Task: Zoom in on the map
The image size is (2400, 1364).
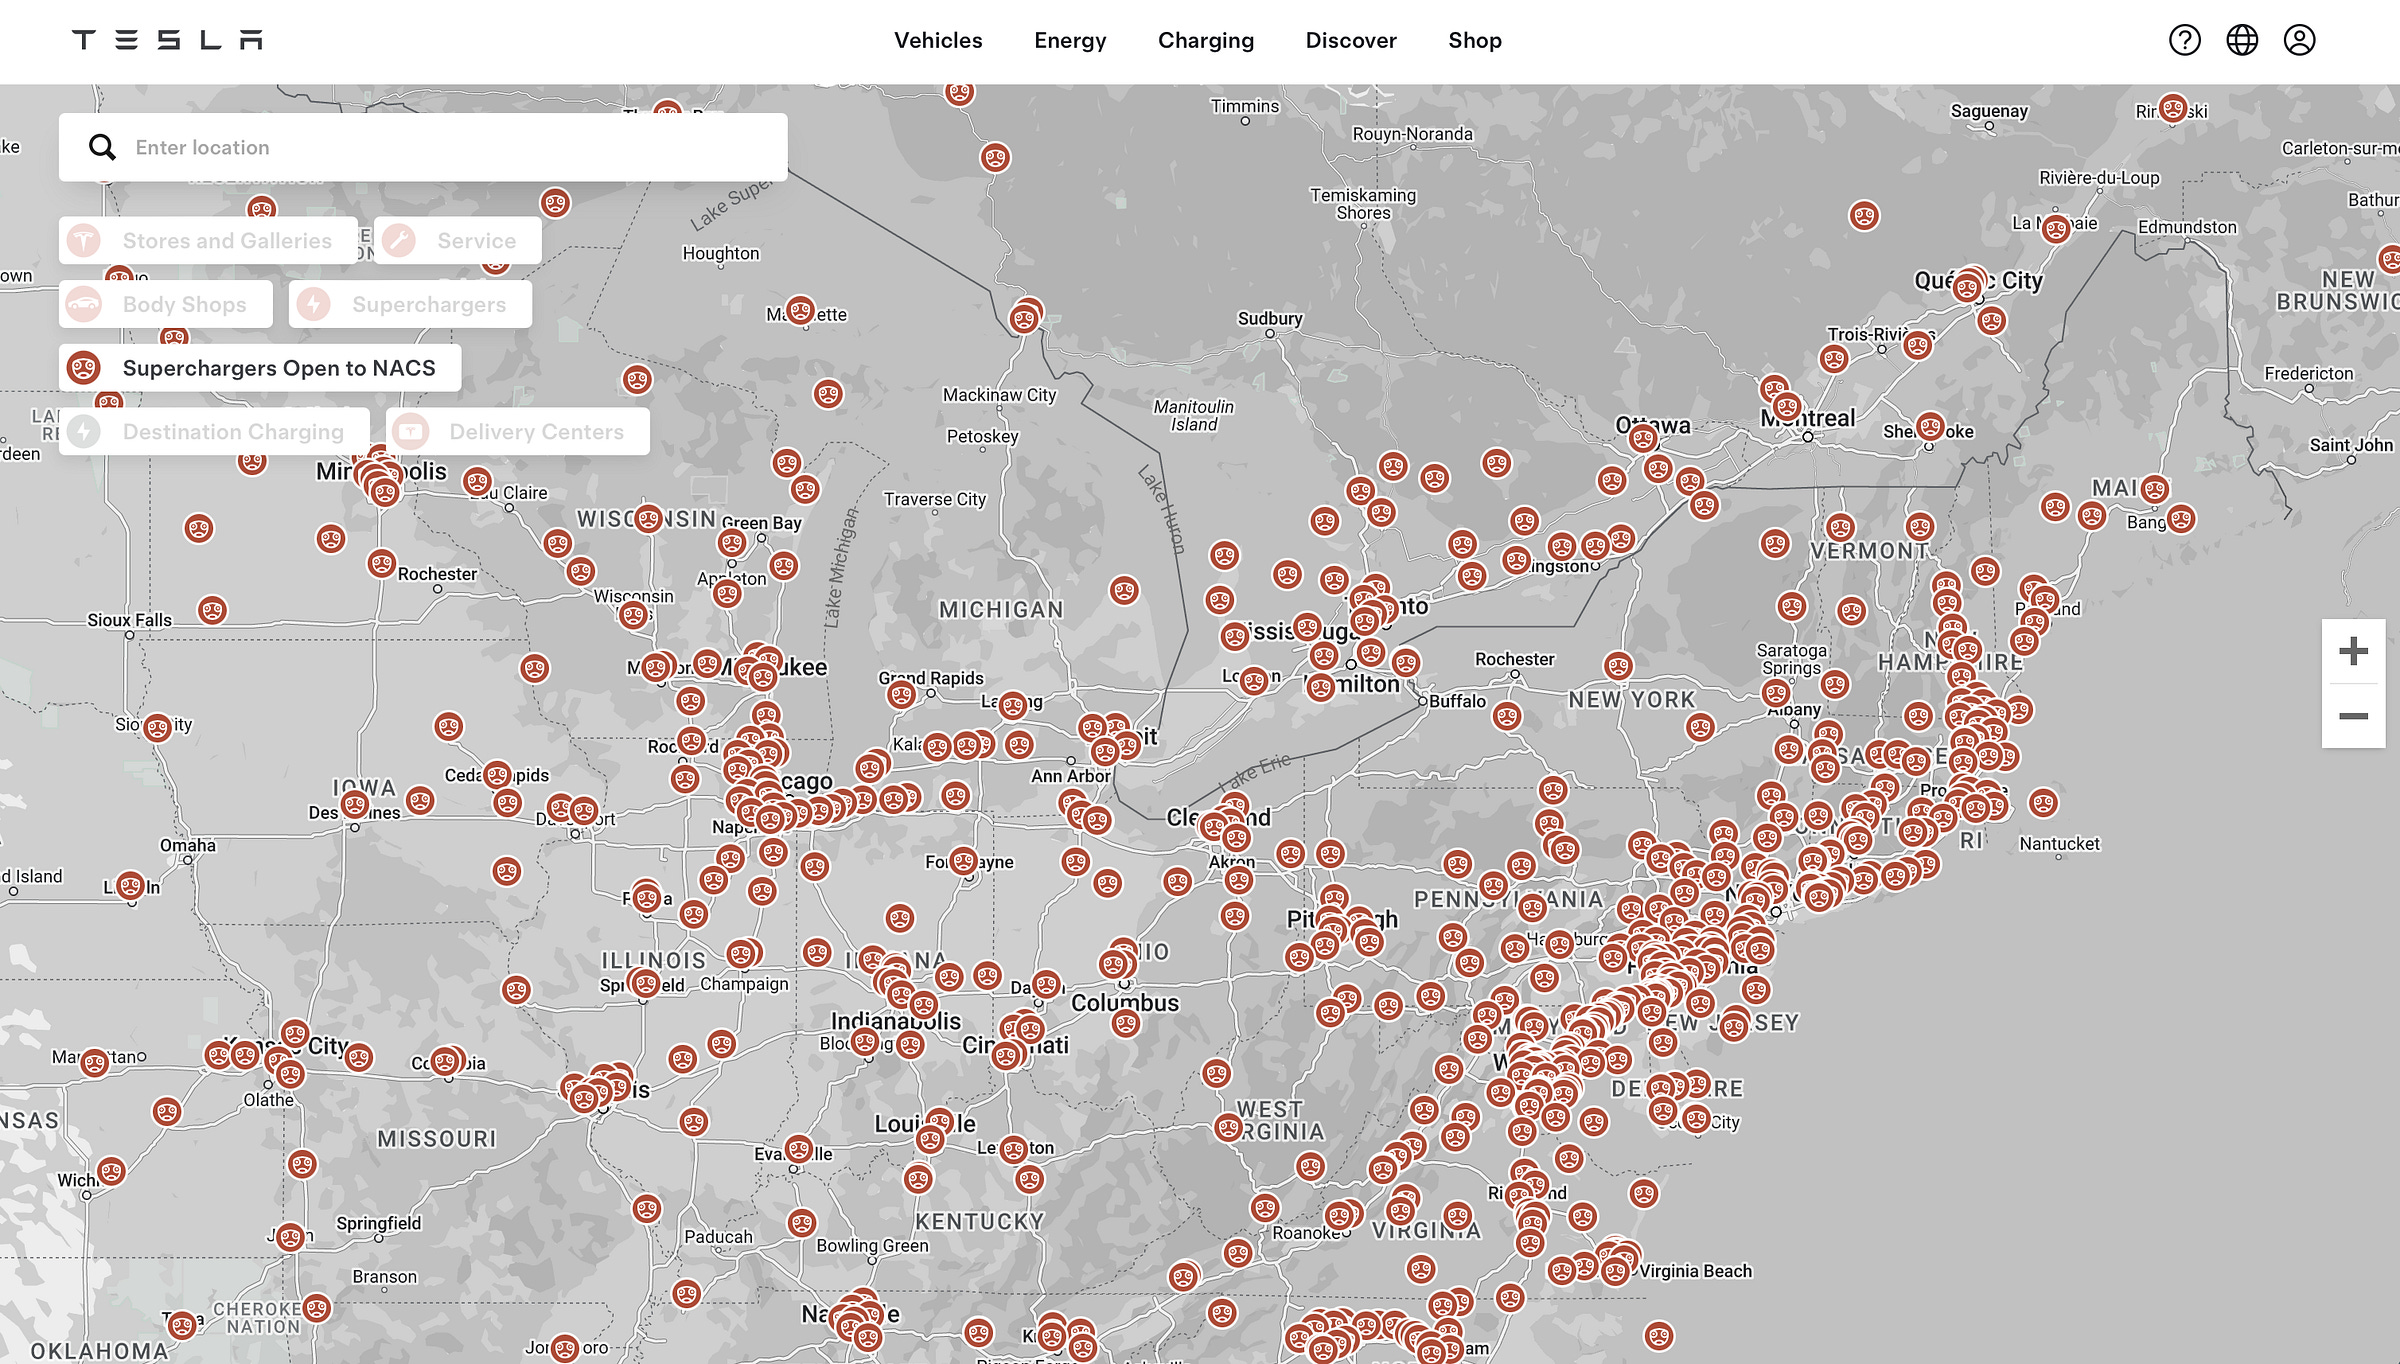Action: pos(2353,652)
